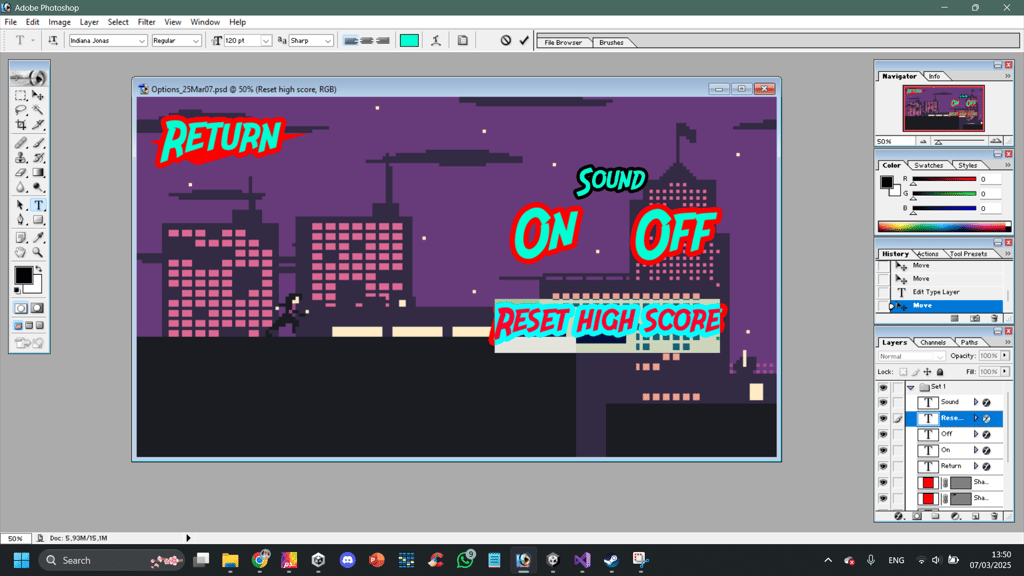Cancel current edits icon in options bar

(505, 40)
